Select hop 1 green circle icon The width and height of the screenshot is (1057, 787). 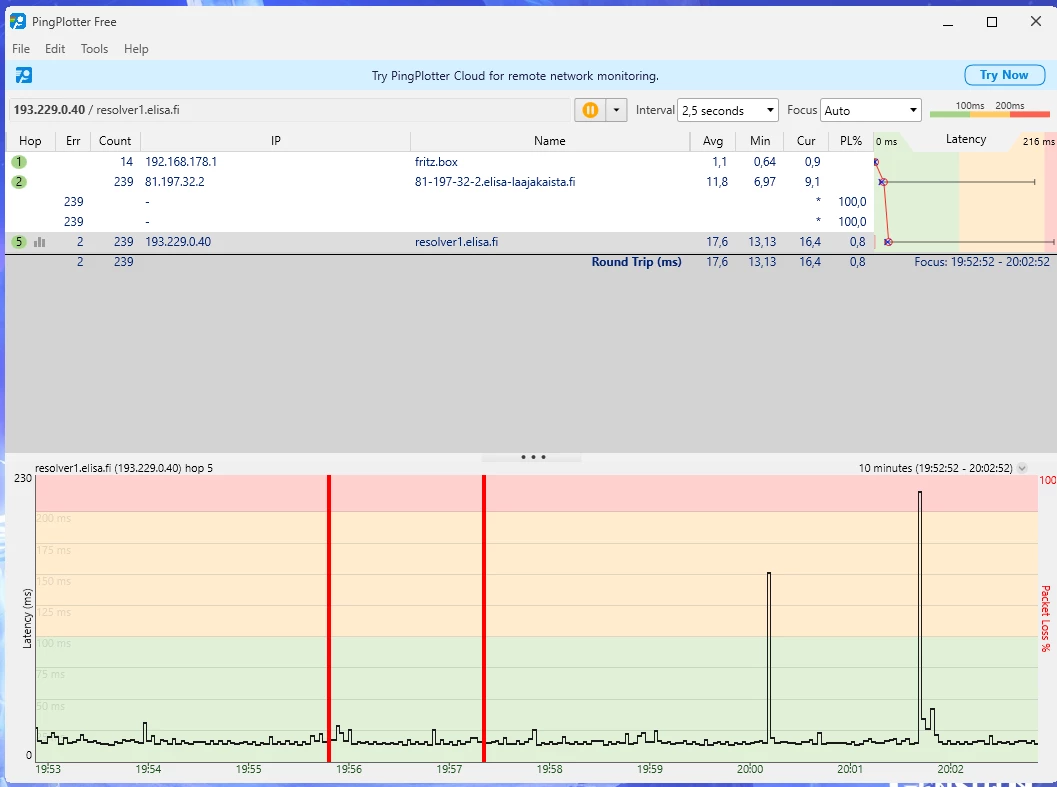(x=19, y=162)
